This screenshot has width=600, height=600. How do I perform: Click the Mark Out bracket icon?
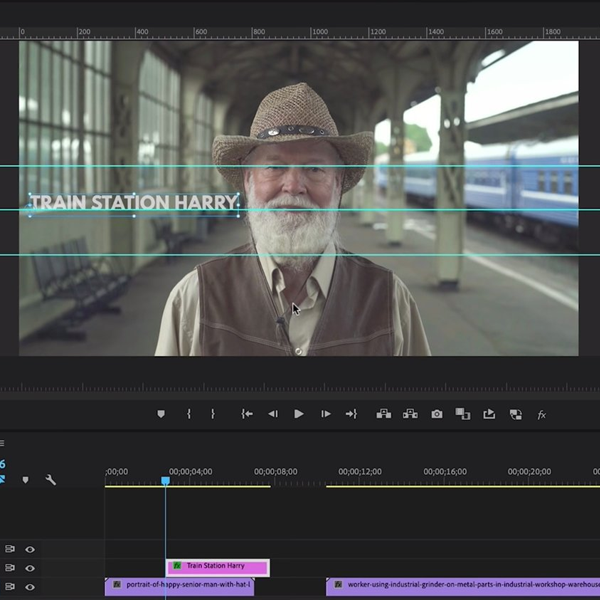pyautogui.click(x=212, y=414)
